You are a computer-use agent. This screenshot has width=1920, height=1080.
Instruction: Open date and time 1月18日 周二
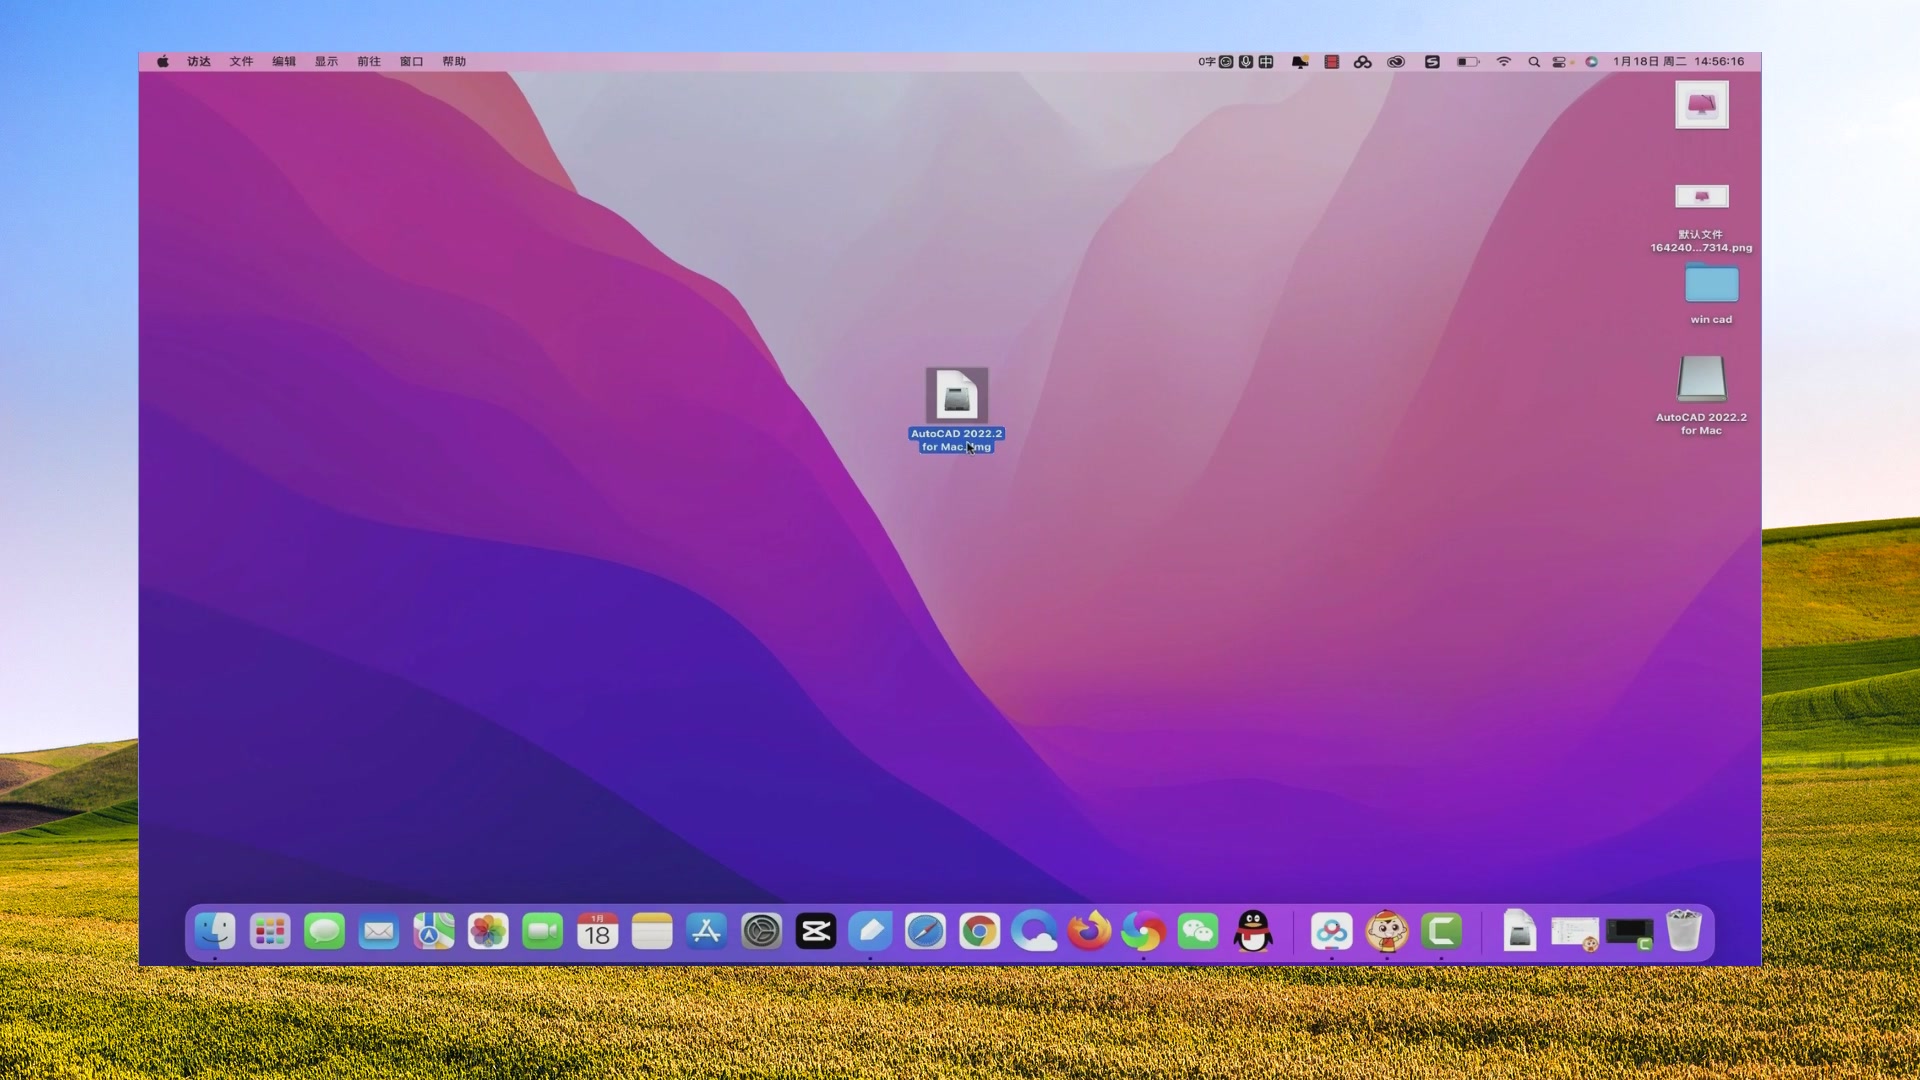[1650, 61]
